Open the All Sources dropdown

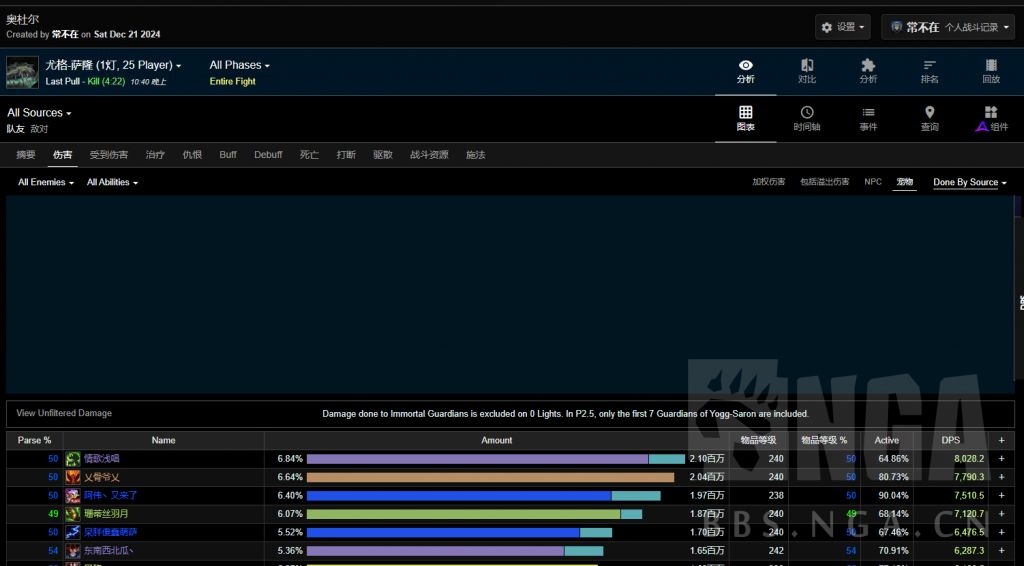(x=39, y=113)
